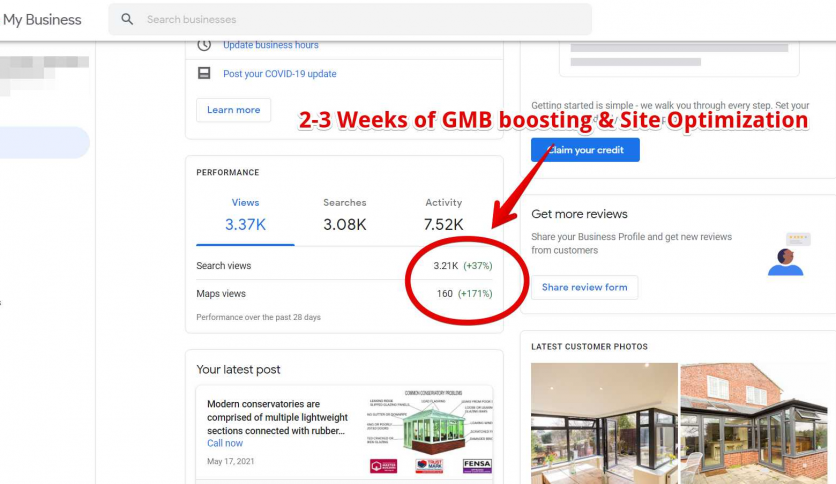Viewport: 836px width, 484px height.
Task: Click the Modern conservatories post text
Action: pos(277,417)
